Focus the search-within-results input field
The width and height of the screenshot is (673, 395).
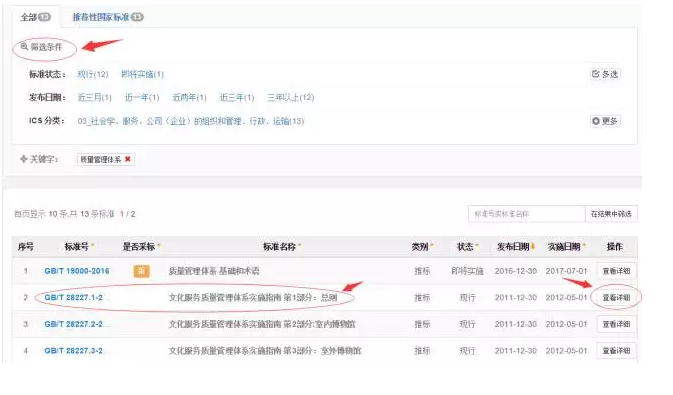pyautogui.click(x=527, y=214)
